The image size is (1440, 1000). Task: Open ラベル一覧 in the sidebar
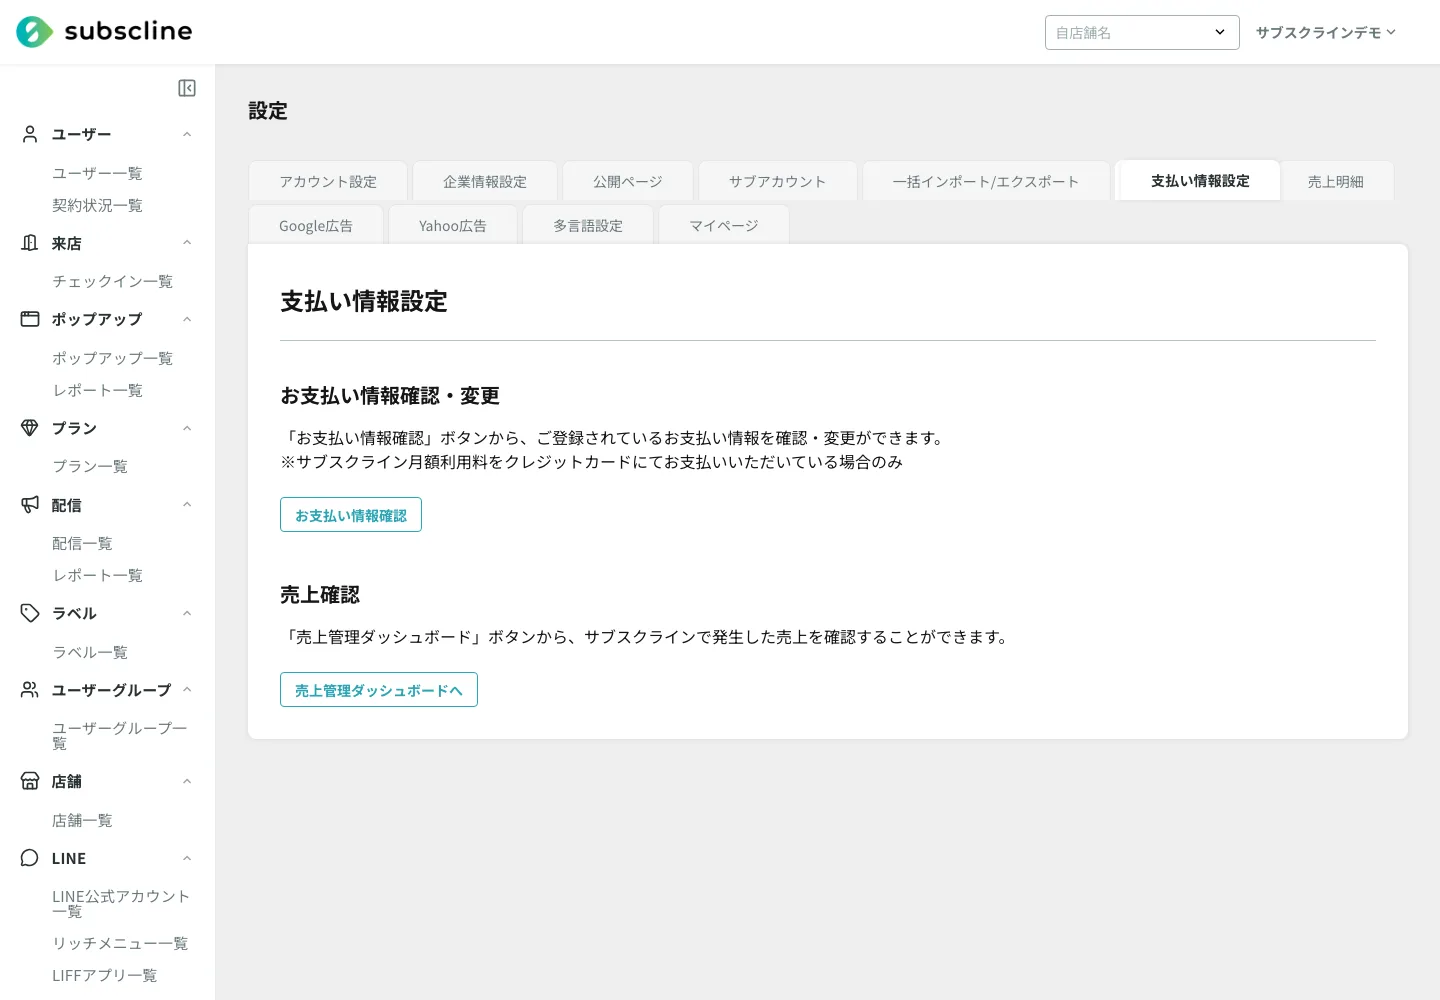pos(90,652)
